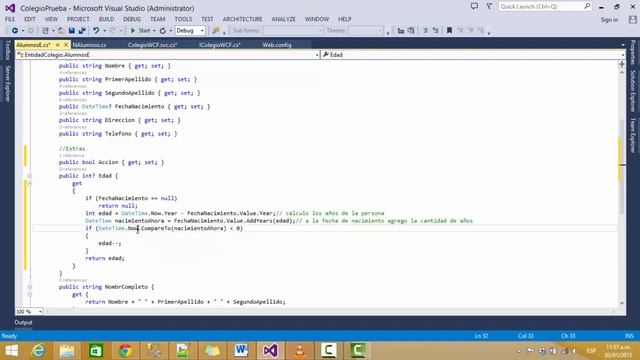The height and width of the screenshot is (360, 640).
Task: Open the TEAM menu
Action: [x=158, y=19]
